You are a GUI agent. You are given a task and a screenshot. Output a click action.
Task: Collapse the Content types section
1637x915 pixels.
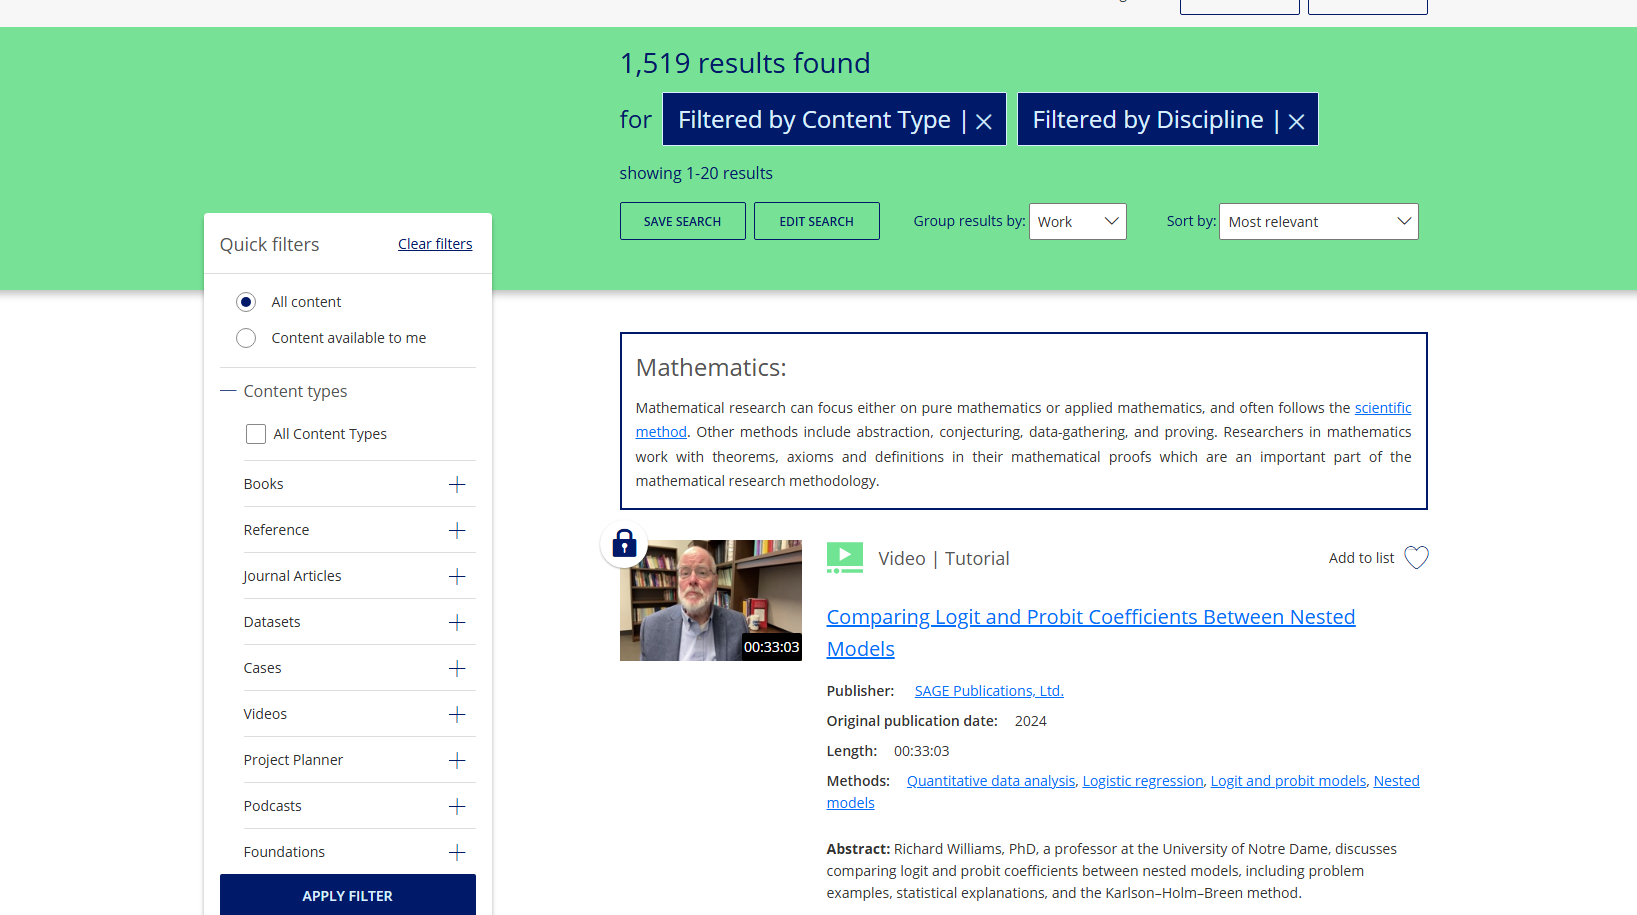click(x=228, y=391)
